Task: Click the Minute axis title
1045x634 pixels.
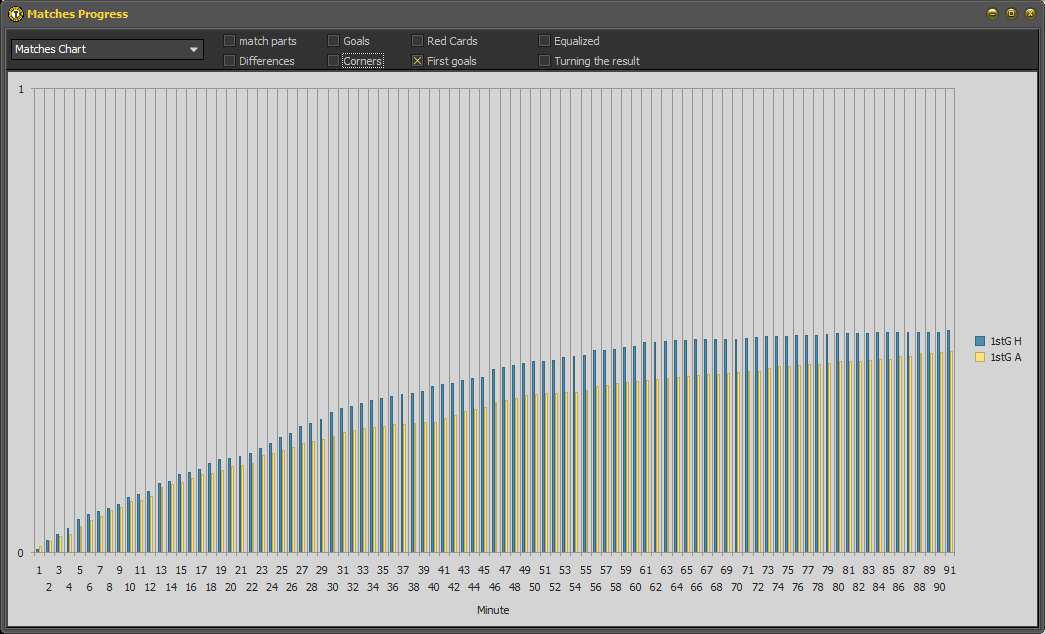Action: (492, 610)
